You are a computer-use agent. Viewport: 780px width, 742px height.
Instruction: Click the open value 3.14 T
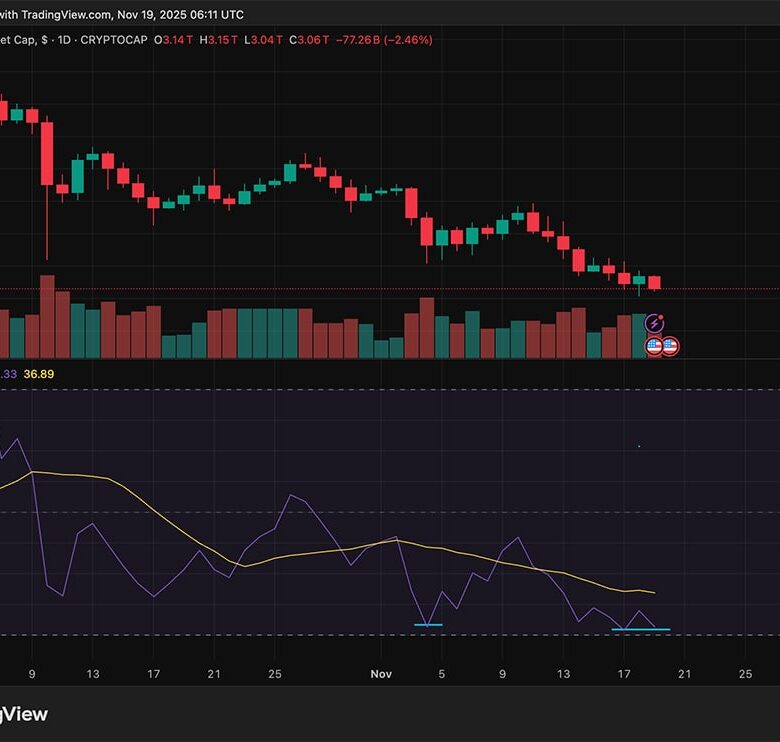click(x=185, y=40)
